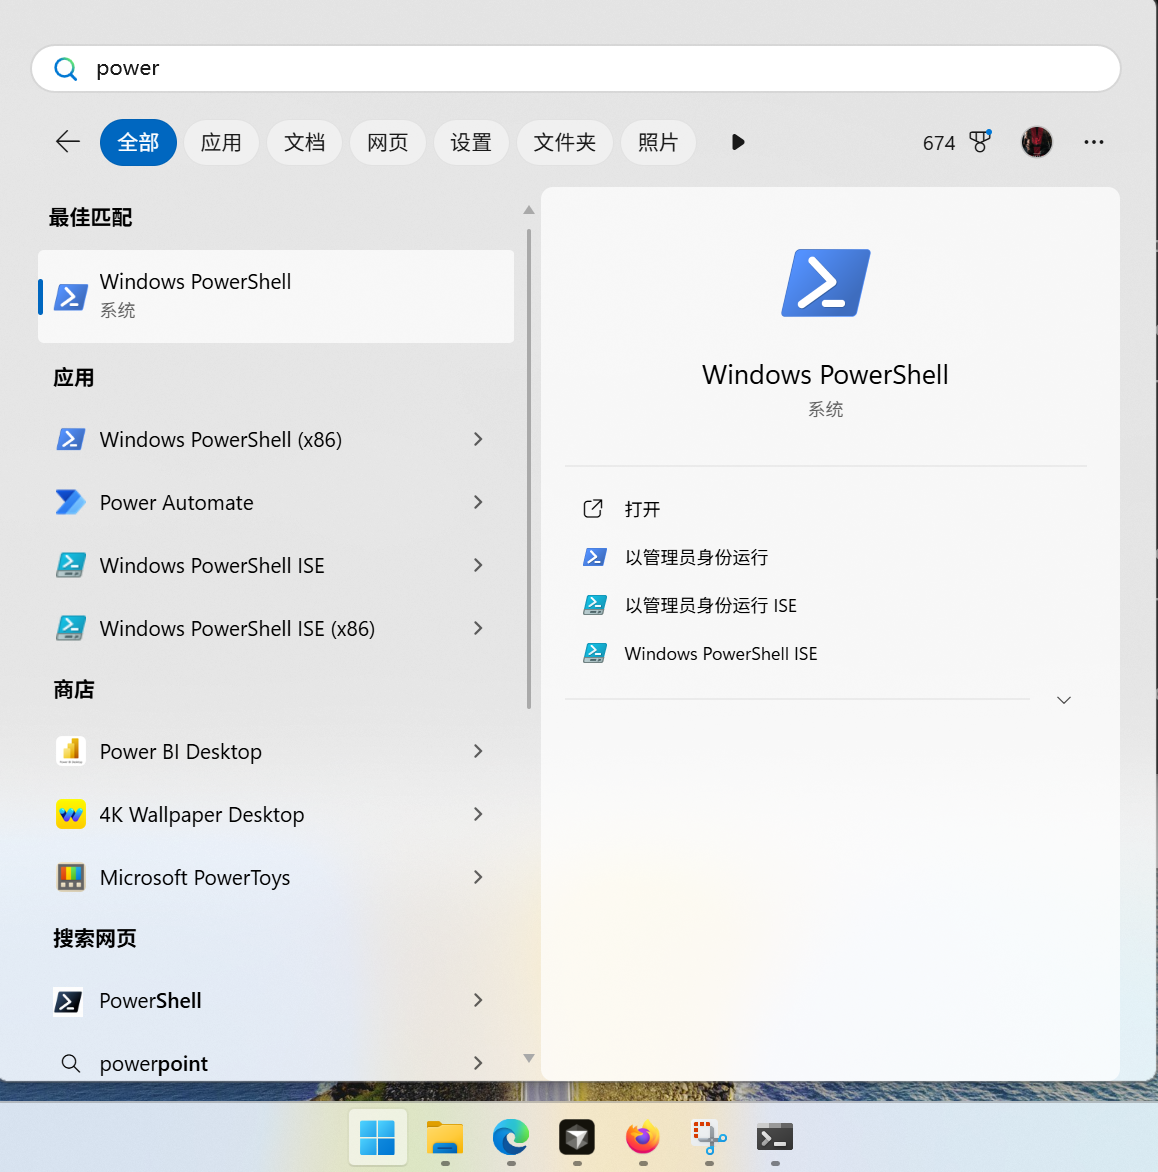
Task: Expand more actions with the down chevron
Action: point(1063,700)
